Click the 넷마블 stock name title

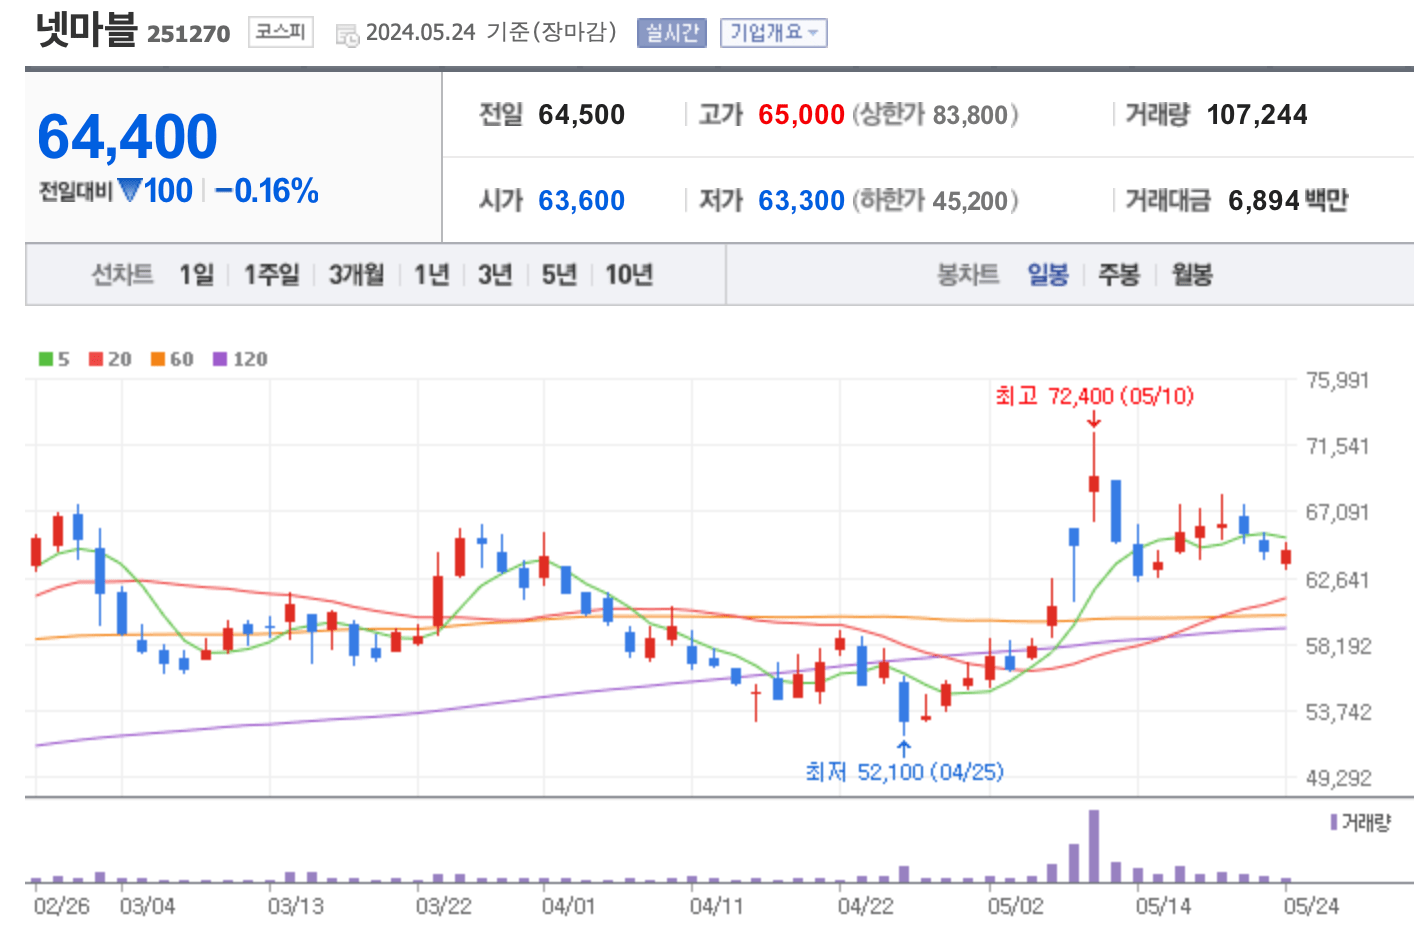click(86, 29)
